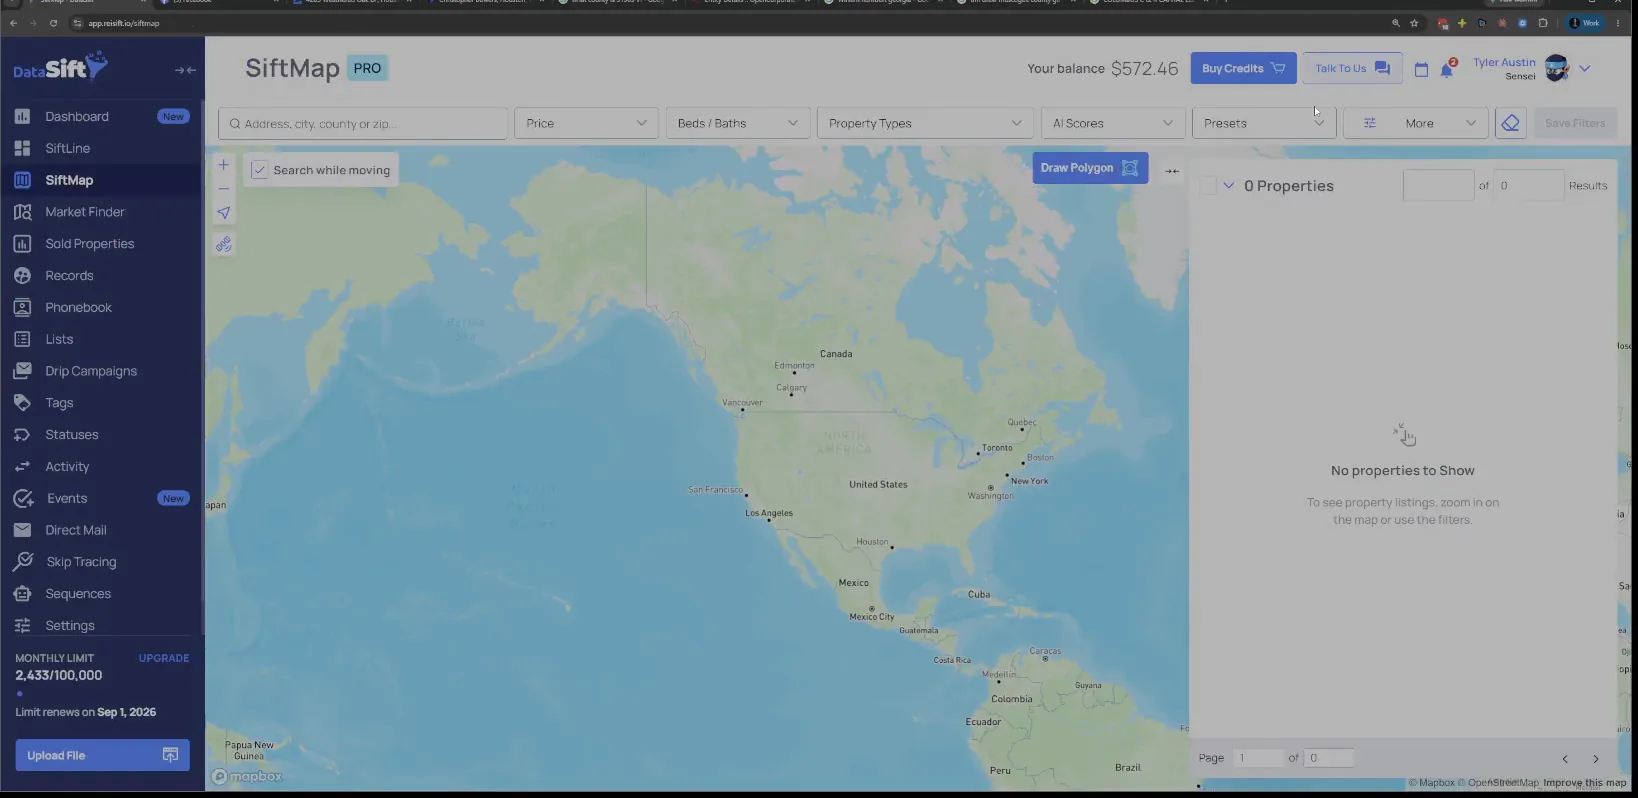Screen dimensions: 1638x798
Task: Click the Buy Credits button
Action: click(x=1243, y=68)
